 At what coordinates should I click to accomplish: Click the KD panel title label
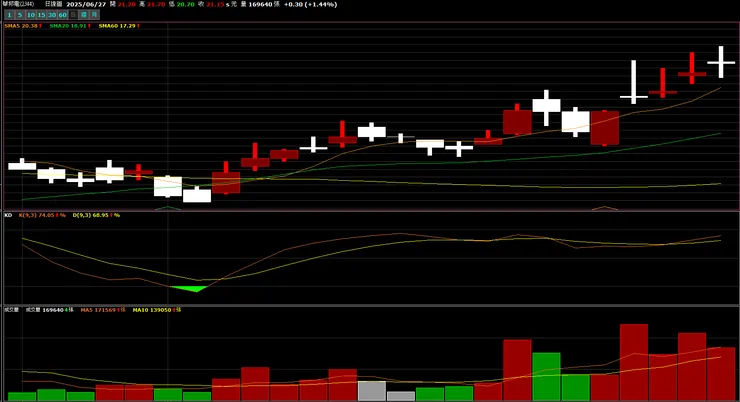pos(8,215)
